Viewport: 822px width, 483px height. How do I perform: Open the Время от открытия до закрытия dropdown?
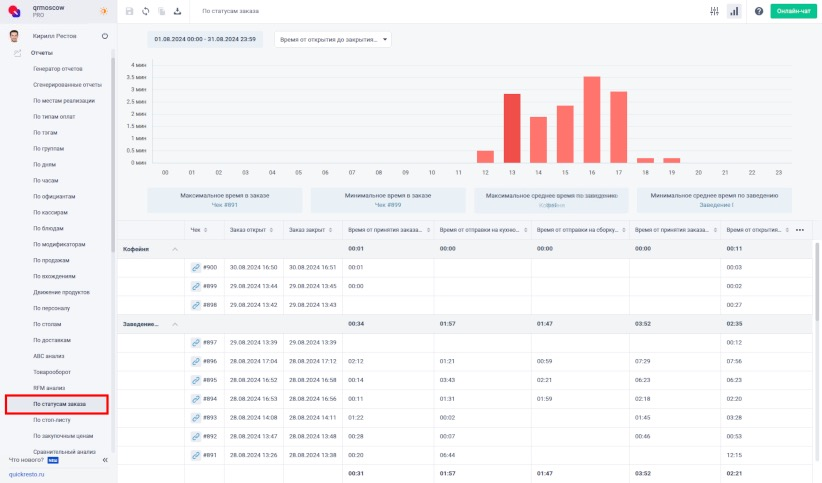[x=333, y=39]
